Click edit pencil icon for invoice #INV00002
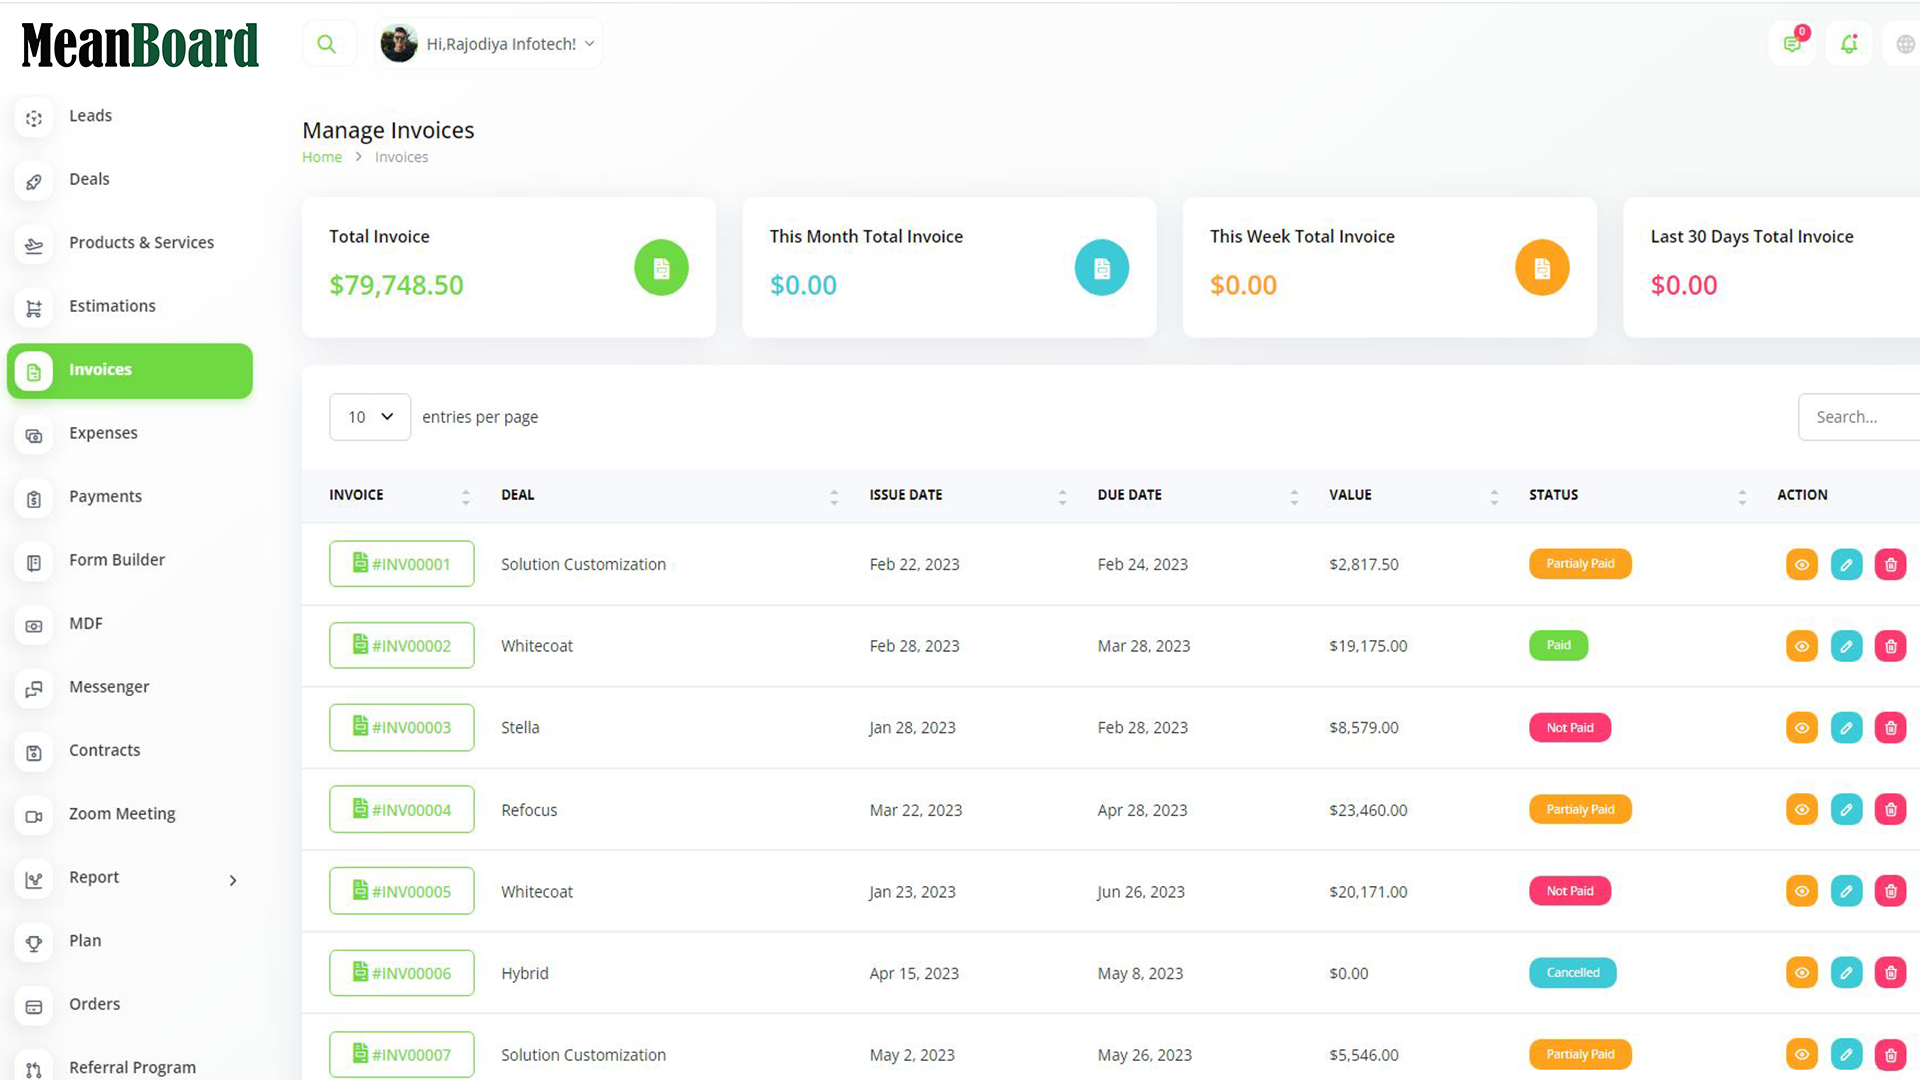Image resolution: width=1920 pixels, height=1080 pixels. tap(1846, 646)
